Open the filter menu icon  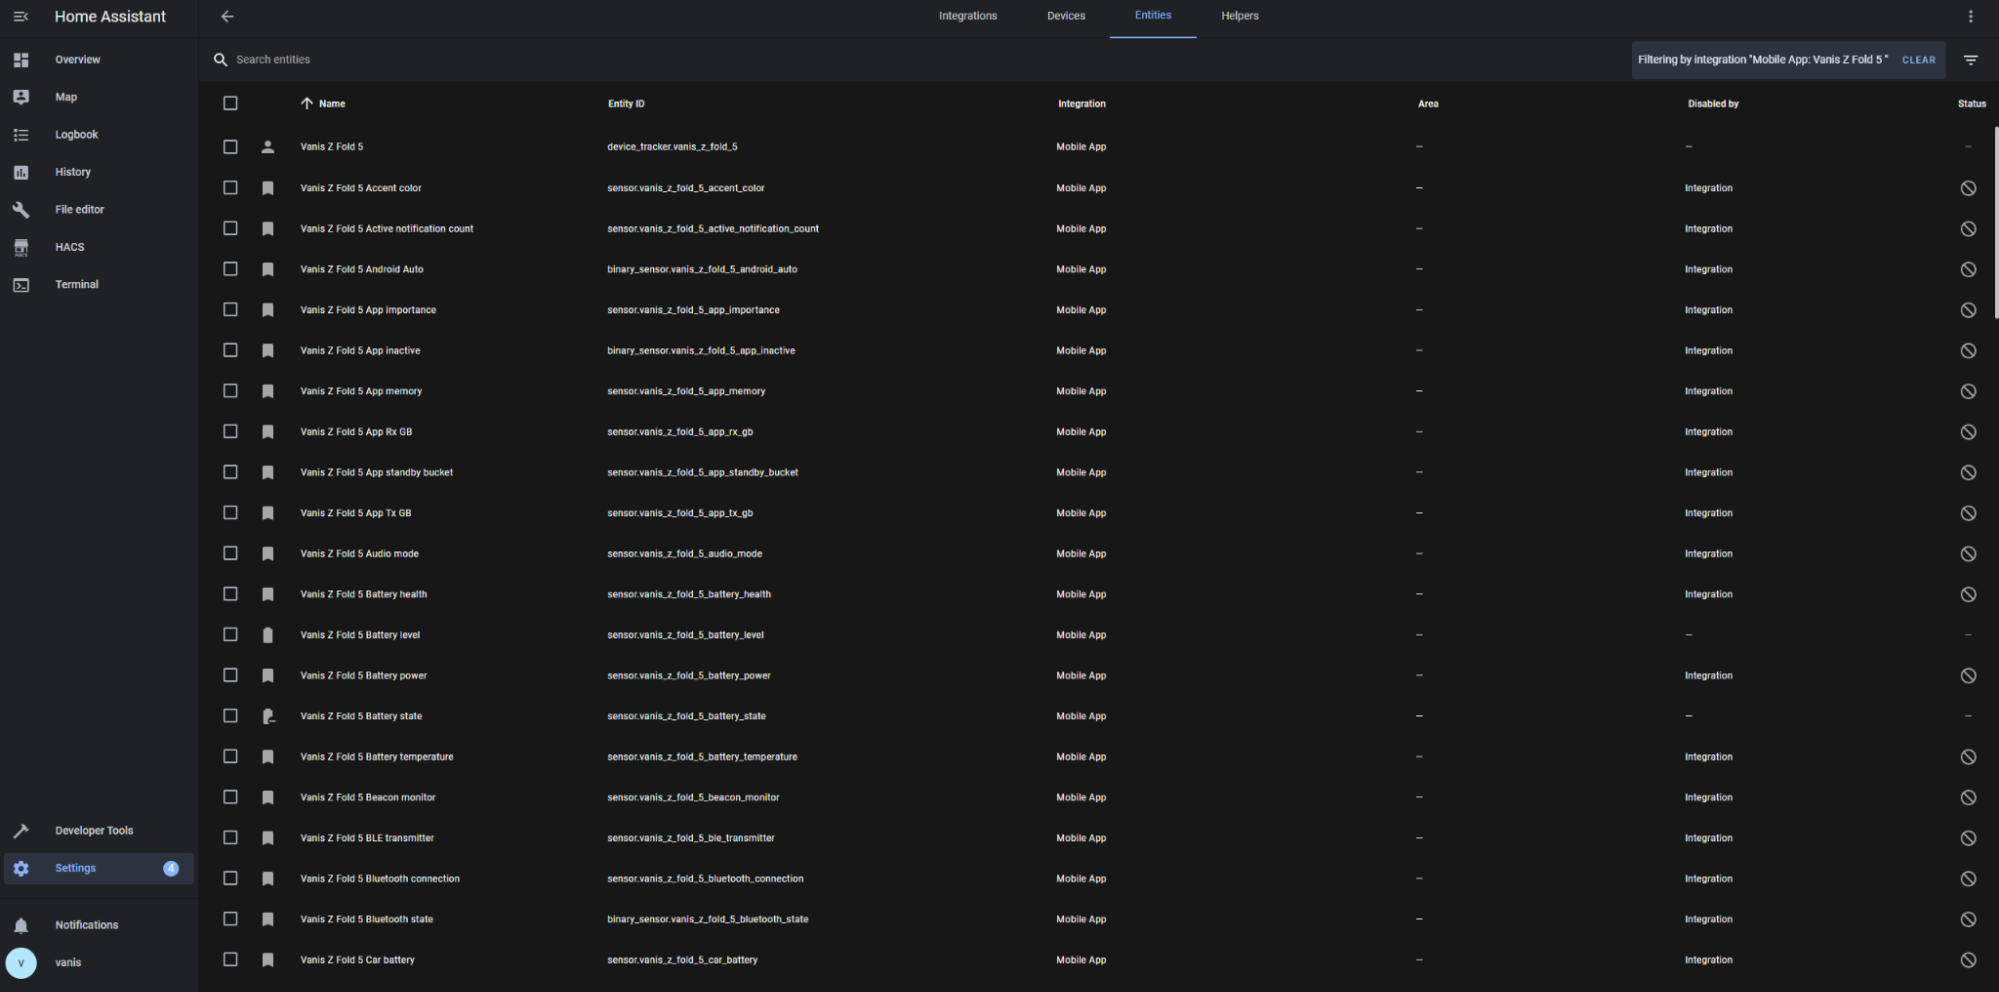click(1970, 60)
